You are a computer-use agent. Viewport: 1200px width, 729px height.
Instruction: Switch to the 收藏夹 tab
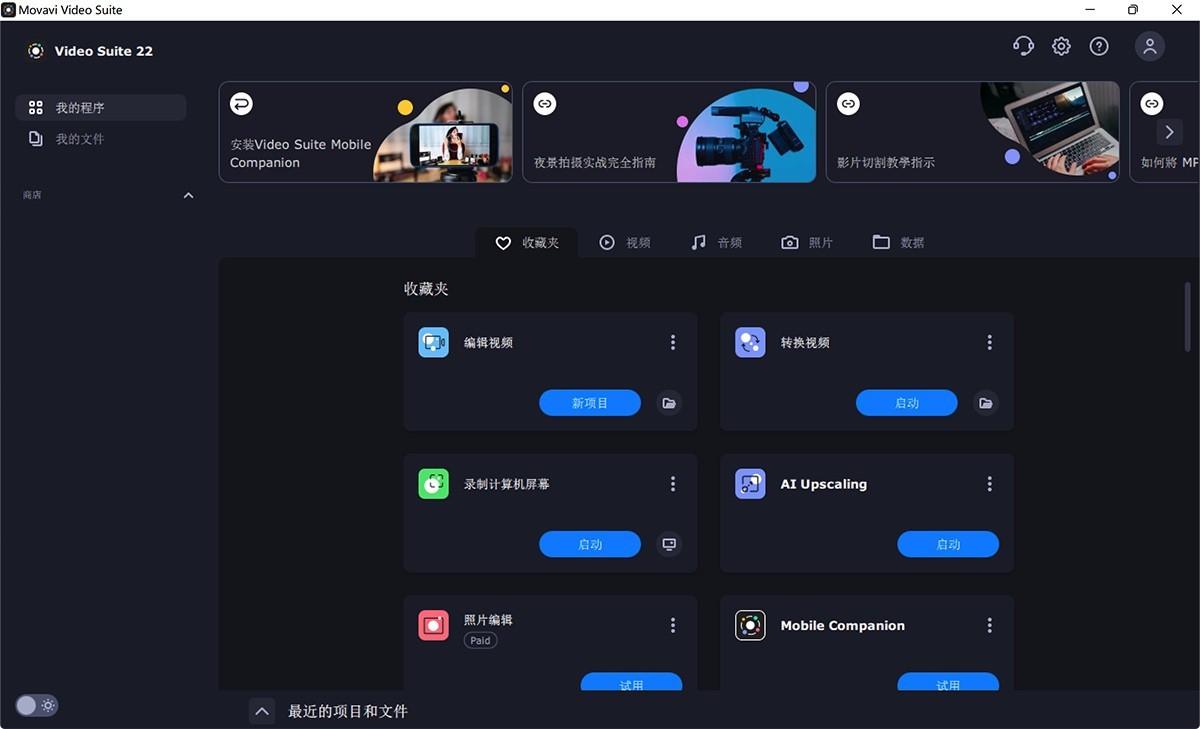pyautogui.click(x=527, y=243)
